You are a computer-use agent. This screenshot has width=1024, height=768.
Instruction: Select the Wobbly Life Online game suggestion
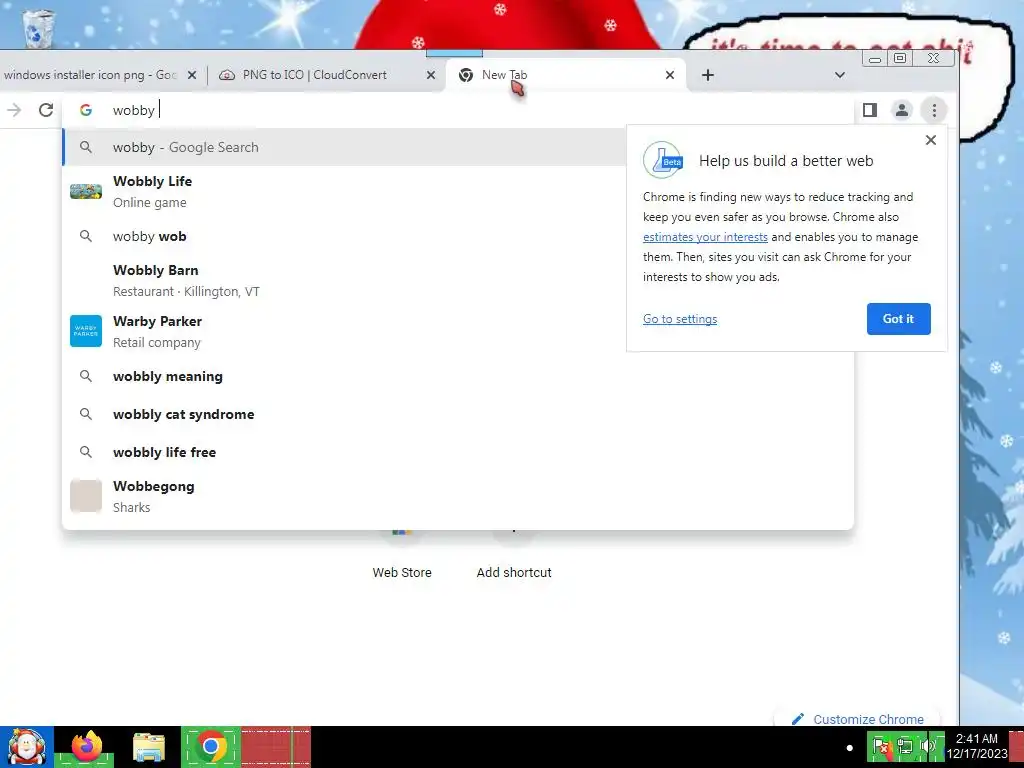[345, 191]
